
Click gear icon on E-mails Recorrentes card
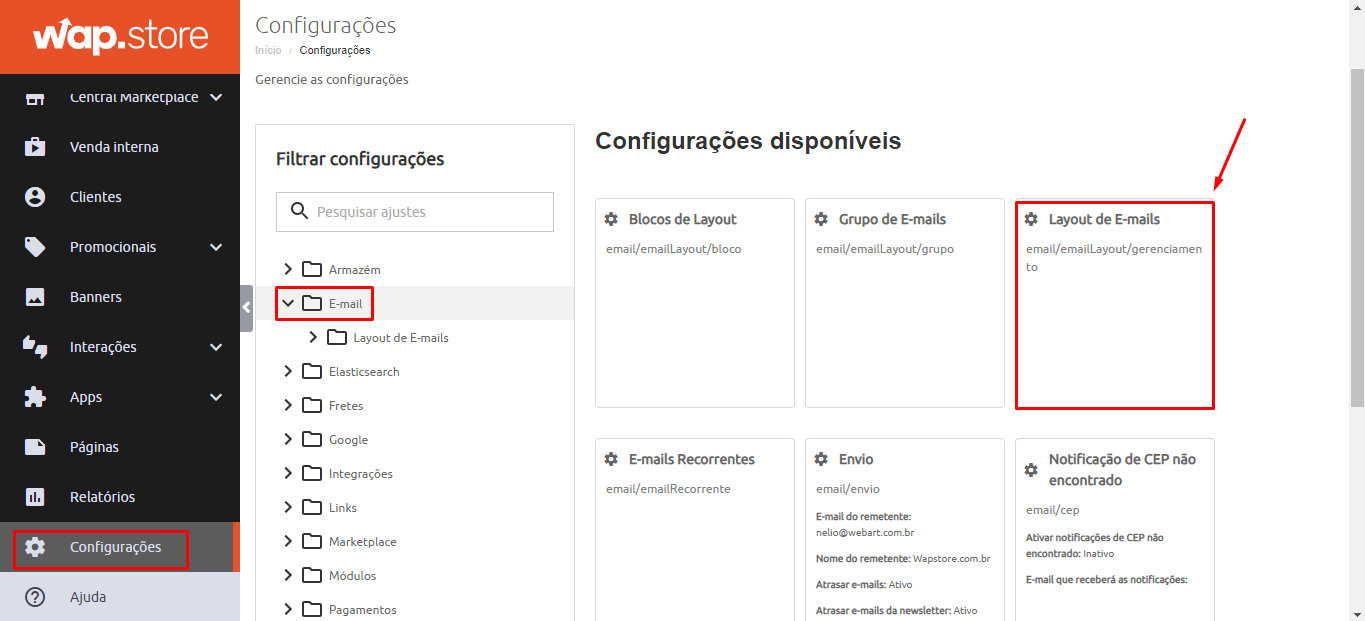click(611, 459)
